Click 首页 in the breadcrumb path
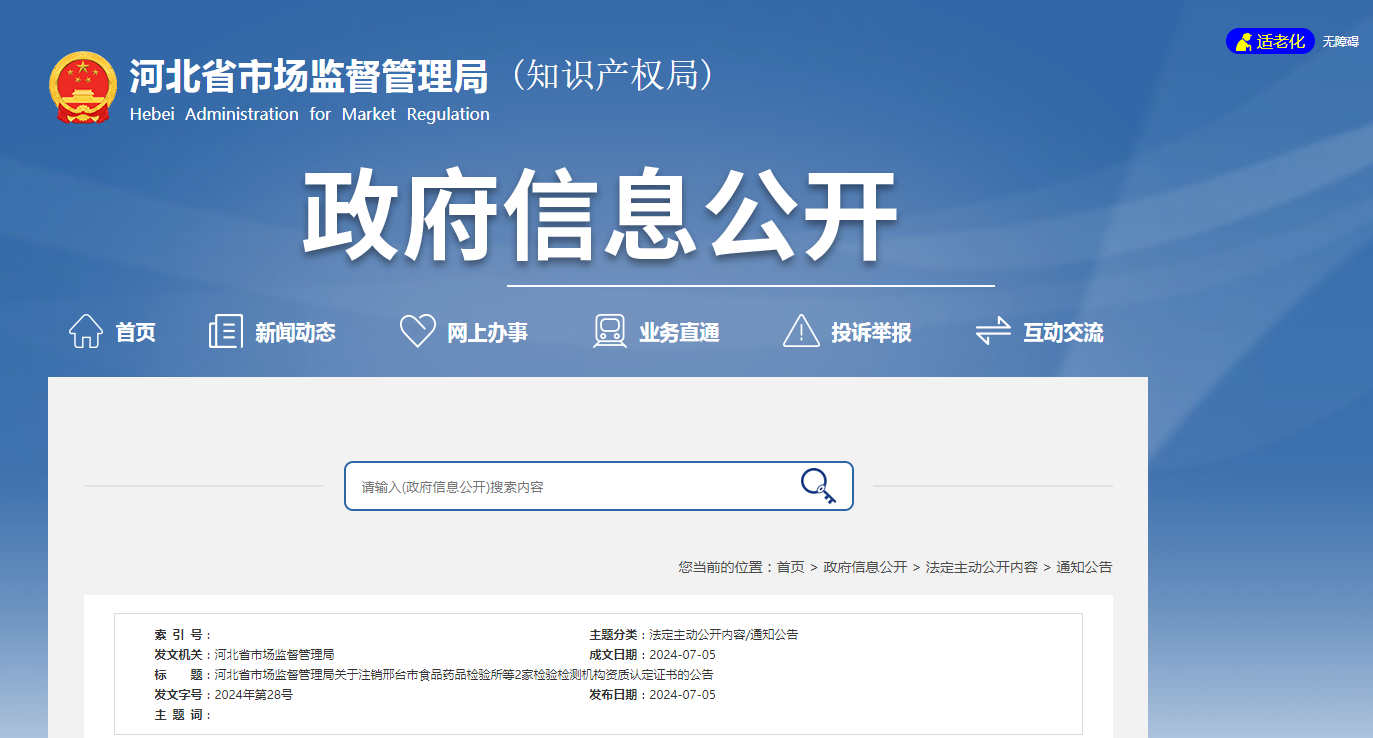This screenshot has height=738, width=1373. pos(790,567)
